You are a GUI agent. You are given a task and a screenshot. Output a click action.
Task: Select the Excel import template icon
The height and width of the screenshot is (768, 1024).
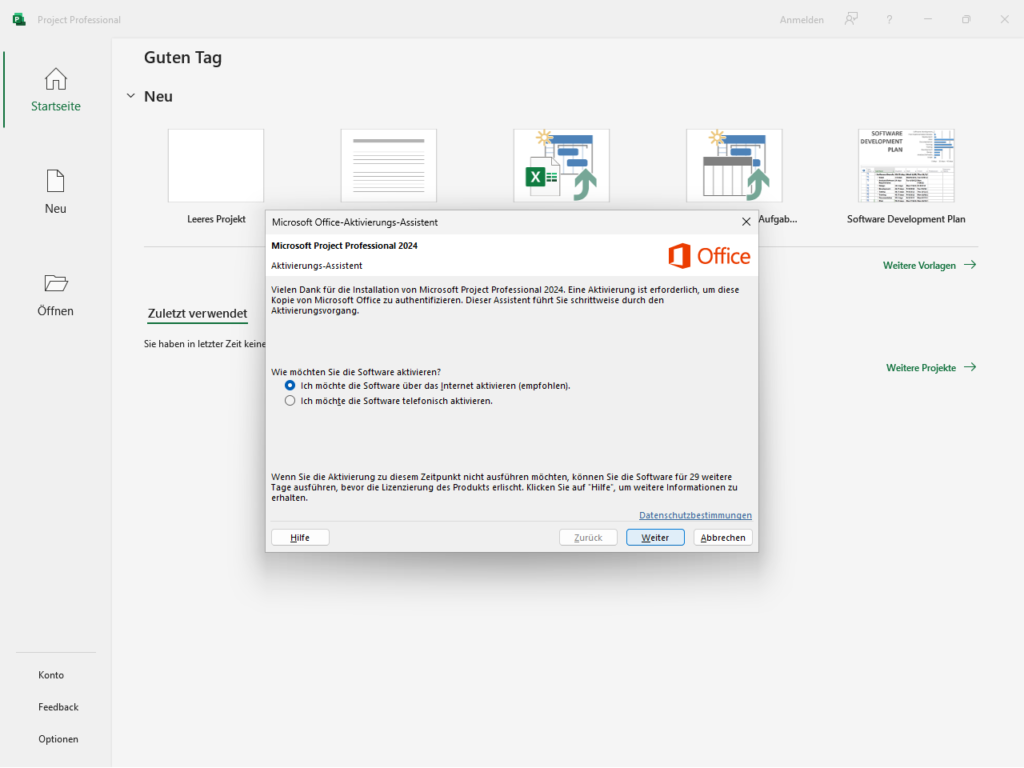pos(561,165)
